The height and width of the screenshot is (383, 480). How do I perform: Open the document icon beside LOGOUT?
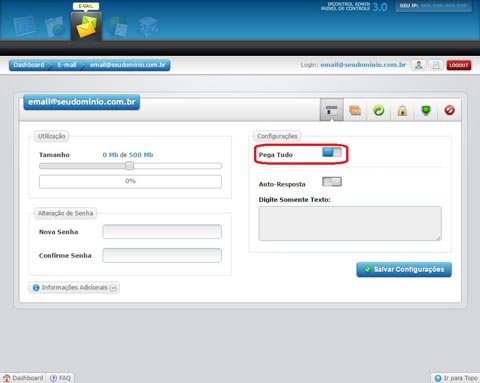(x=436, y=65)
